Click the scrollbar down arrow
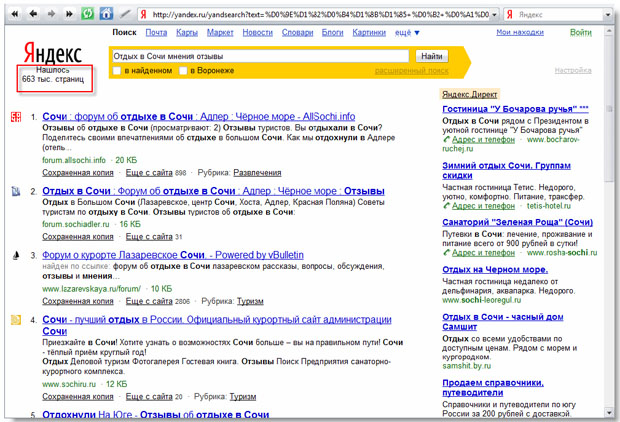Screen dimensions: 620x422 point(609,413)
